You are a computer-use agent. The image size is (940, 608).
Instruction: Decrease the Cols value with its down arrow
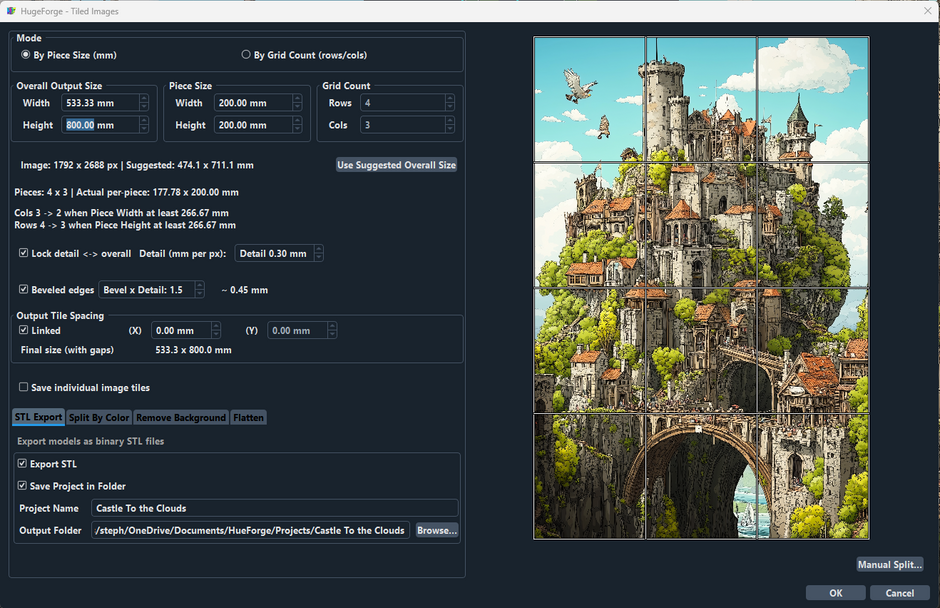tap(451, 128)
